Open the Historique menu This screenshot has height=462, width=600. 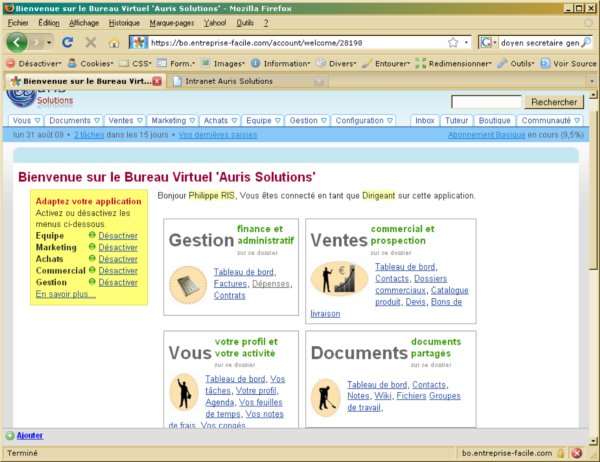coord(124,23)
